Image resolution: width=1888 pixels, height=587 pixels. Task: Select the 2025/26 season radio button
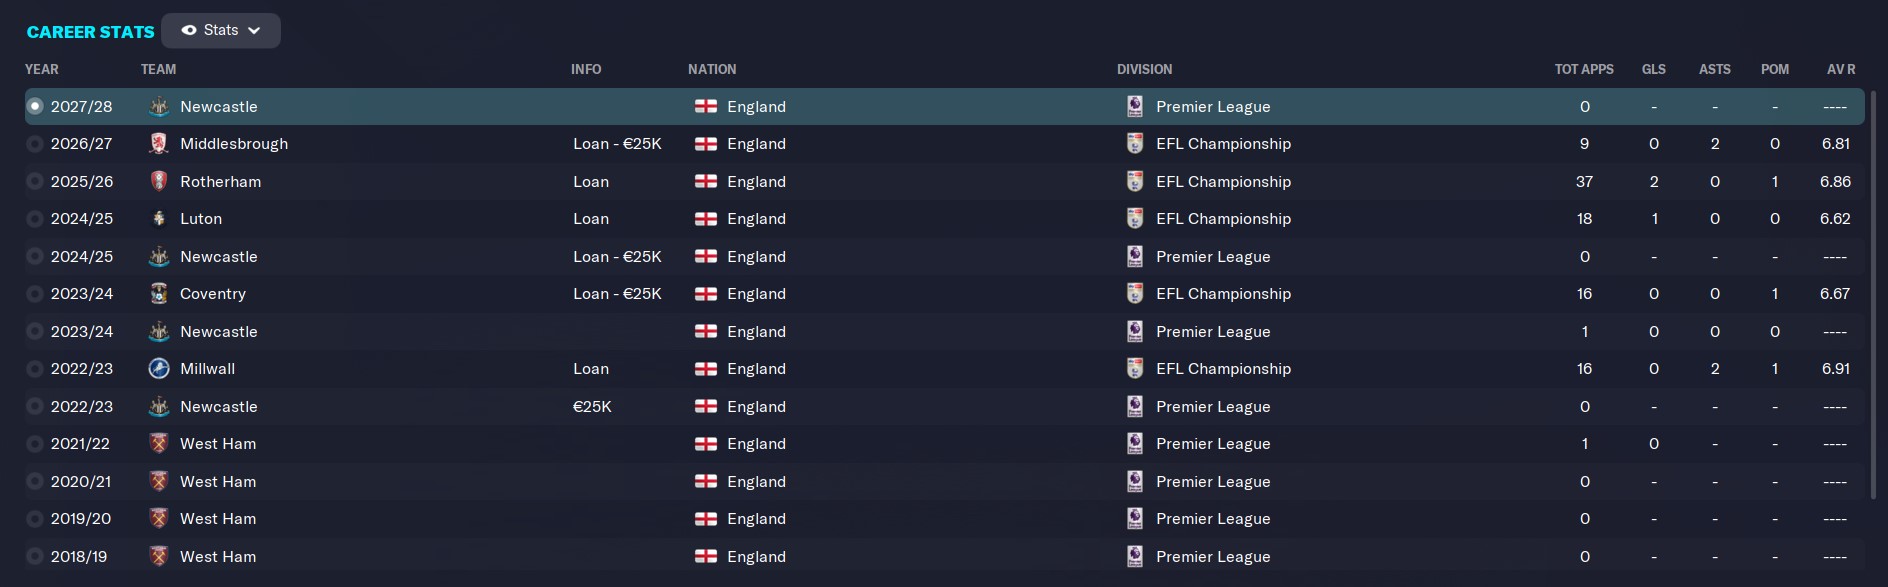(x=35, y=181)
